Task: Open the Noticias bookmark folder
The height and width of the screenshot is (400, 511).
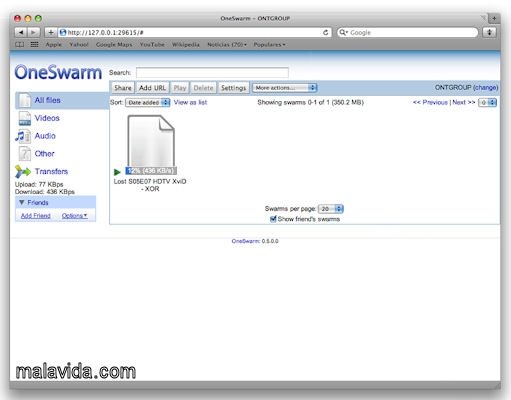Action: [227, 44]
